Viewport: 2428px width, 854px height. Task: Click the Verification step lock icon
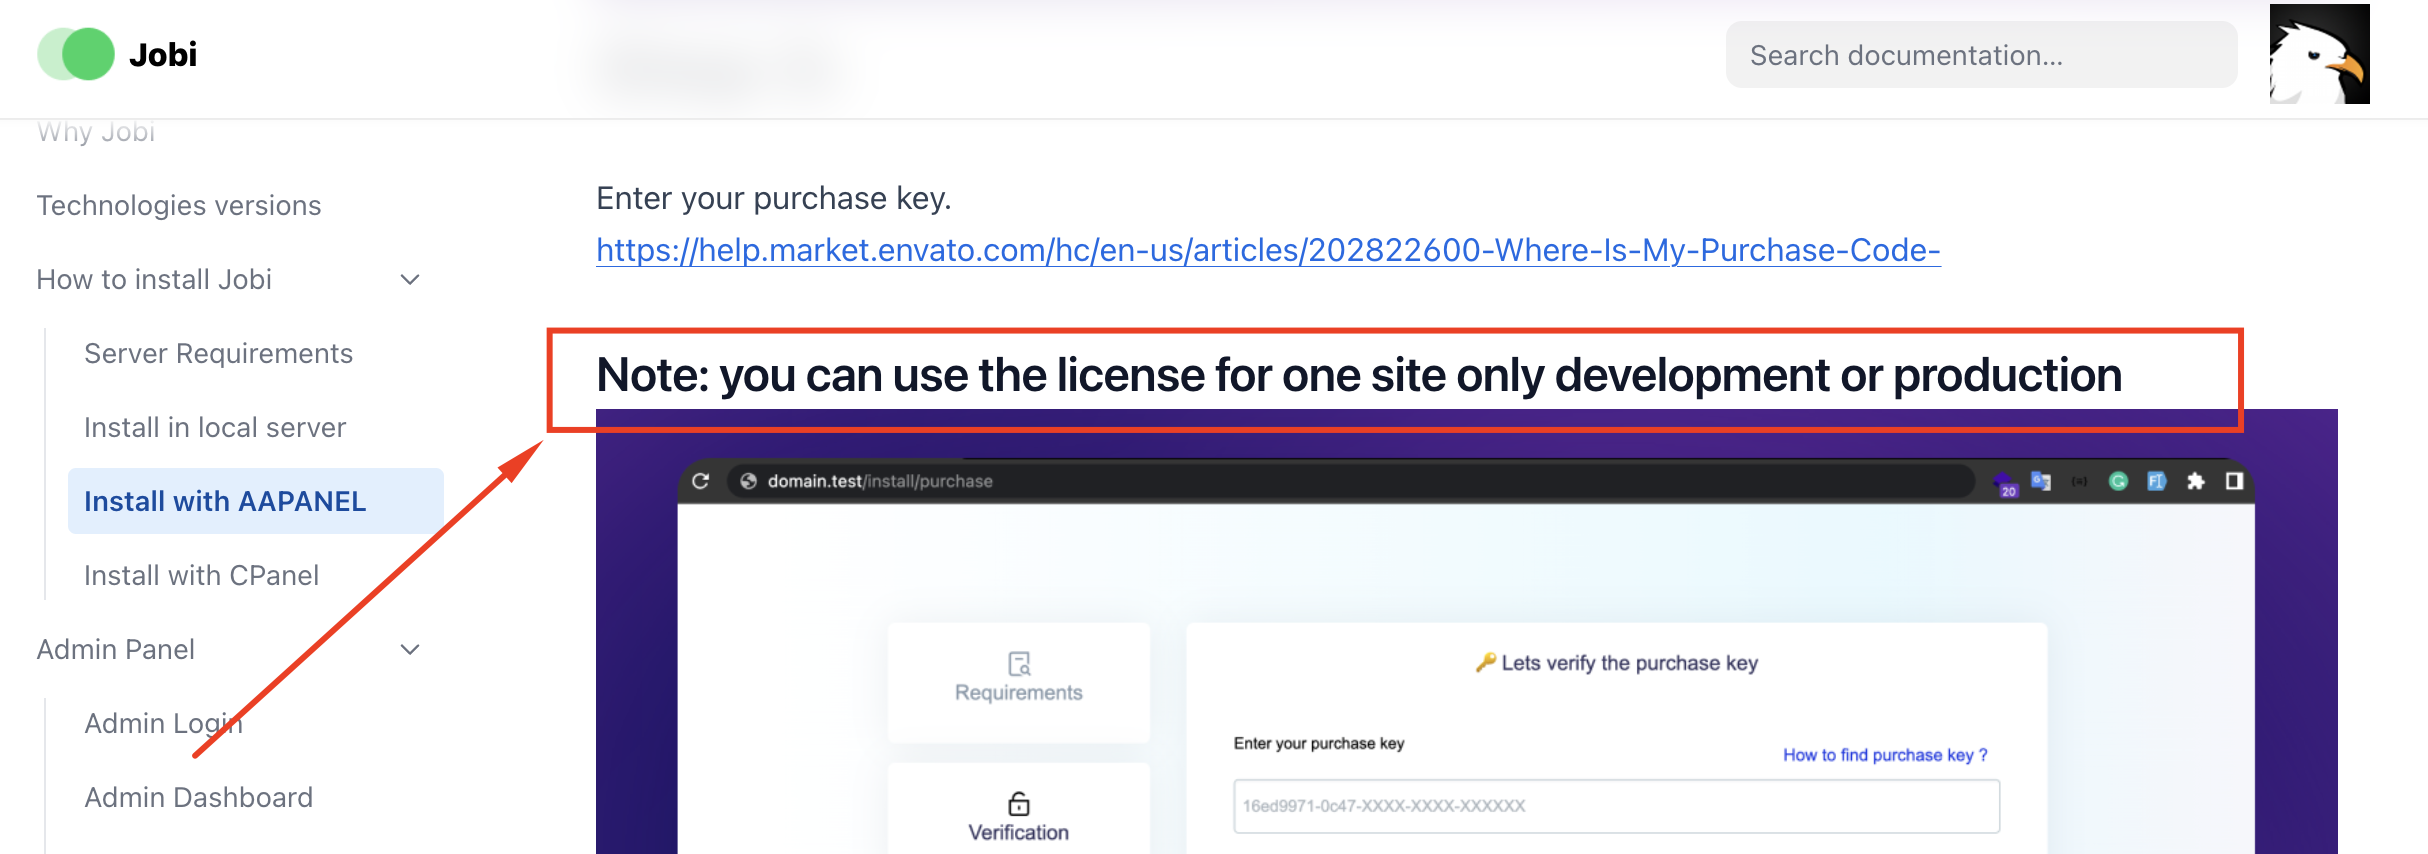(1019, 803)
